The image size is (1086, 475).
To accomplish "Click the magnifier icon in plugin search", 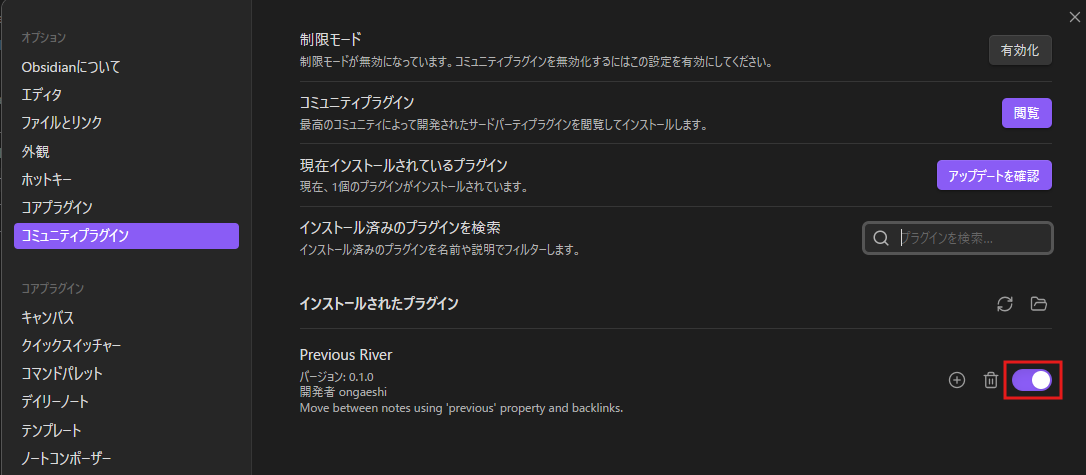I will click(x=881, y=238).
